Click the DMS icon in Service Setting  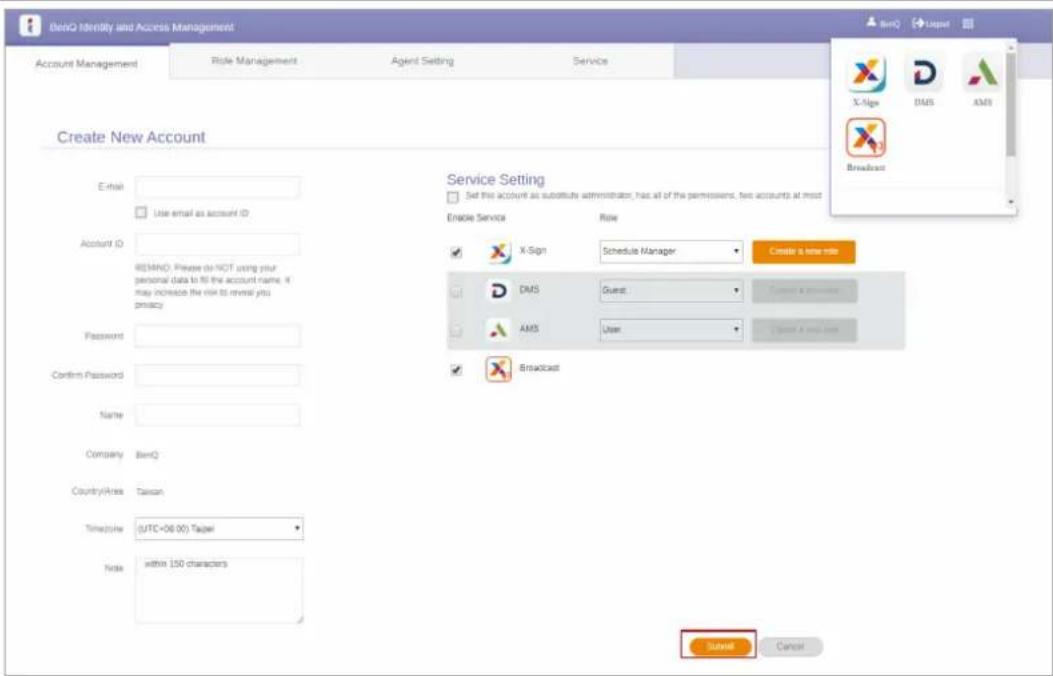coord(498,291)
